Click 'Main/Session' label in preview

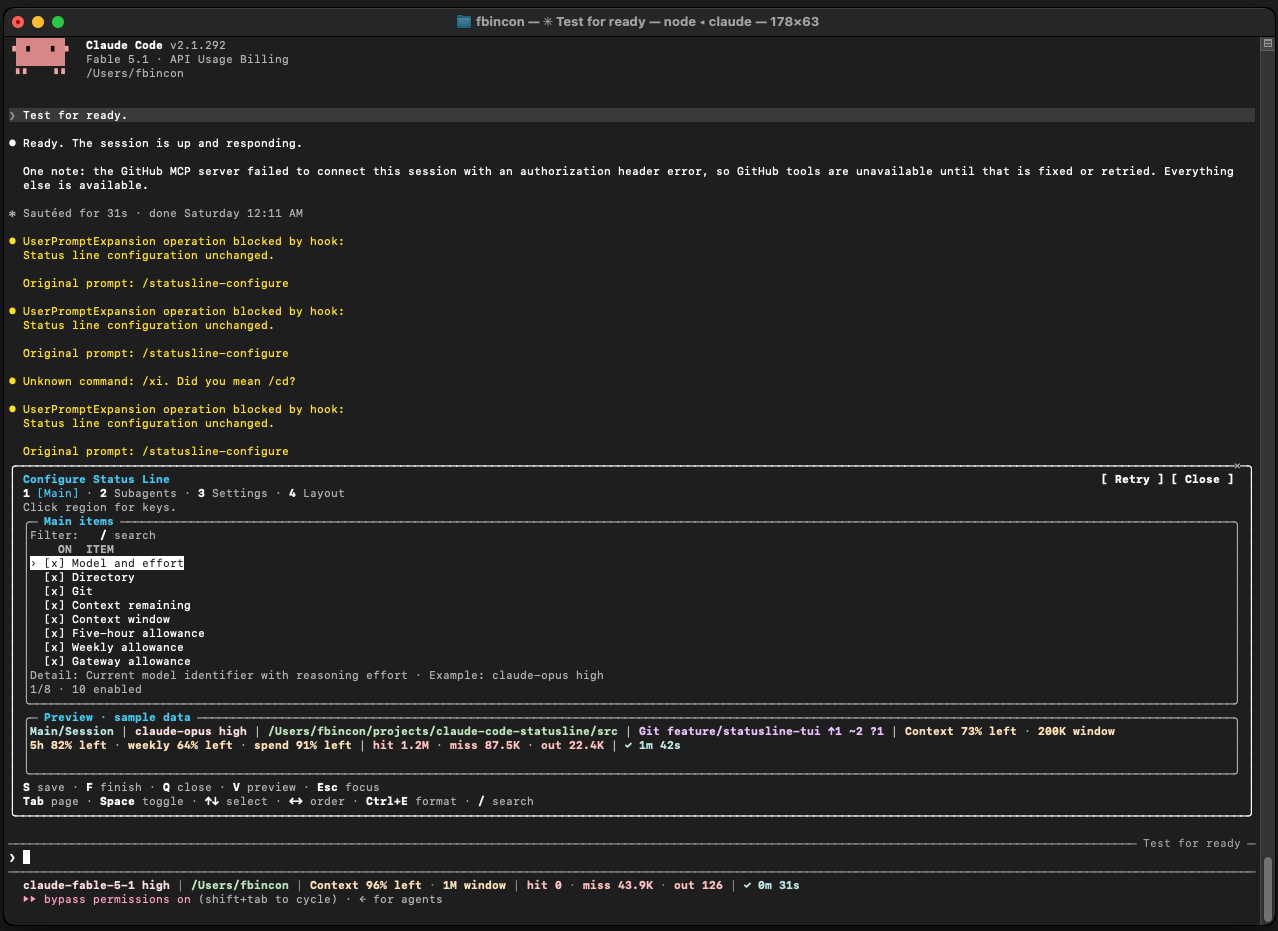72,731
